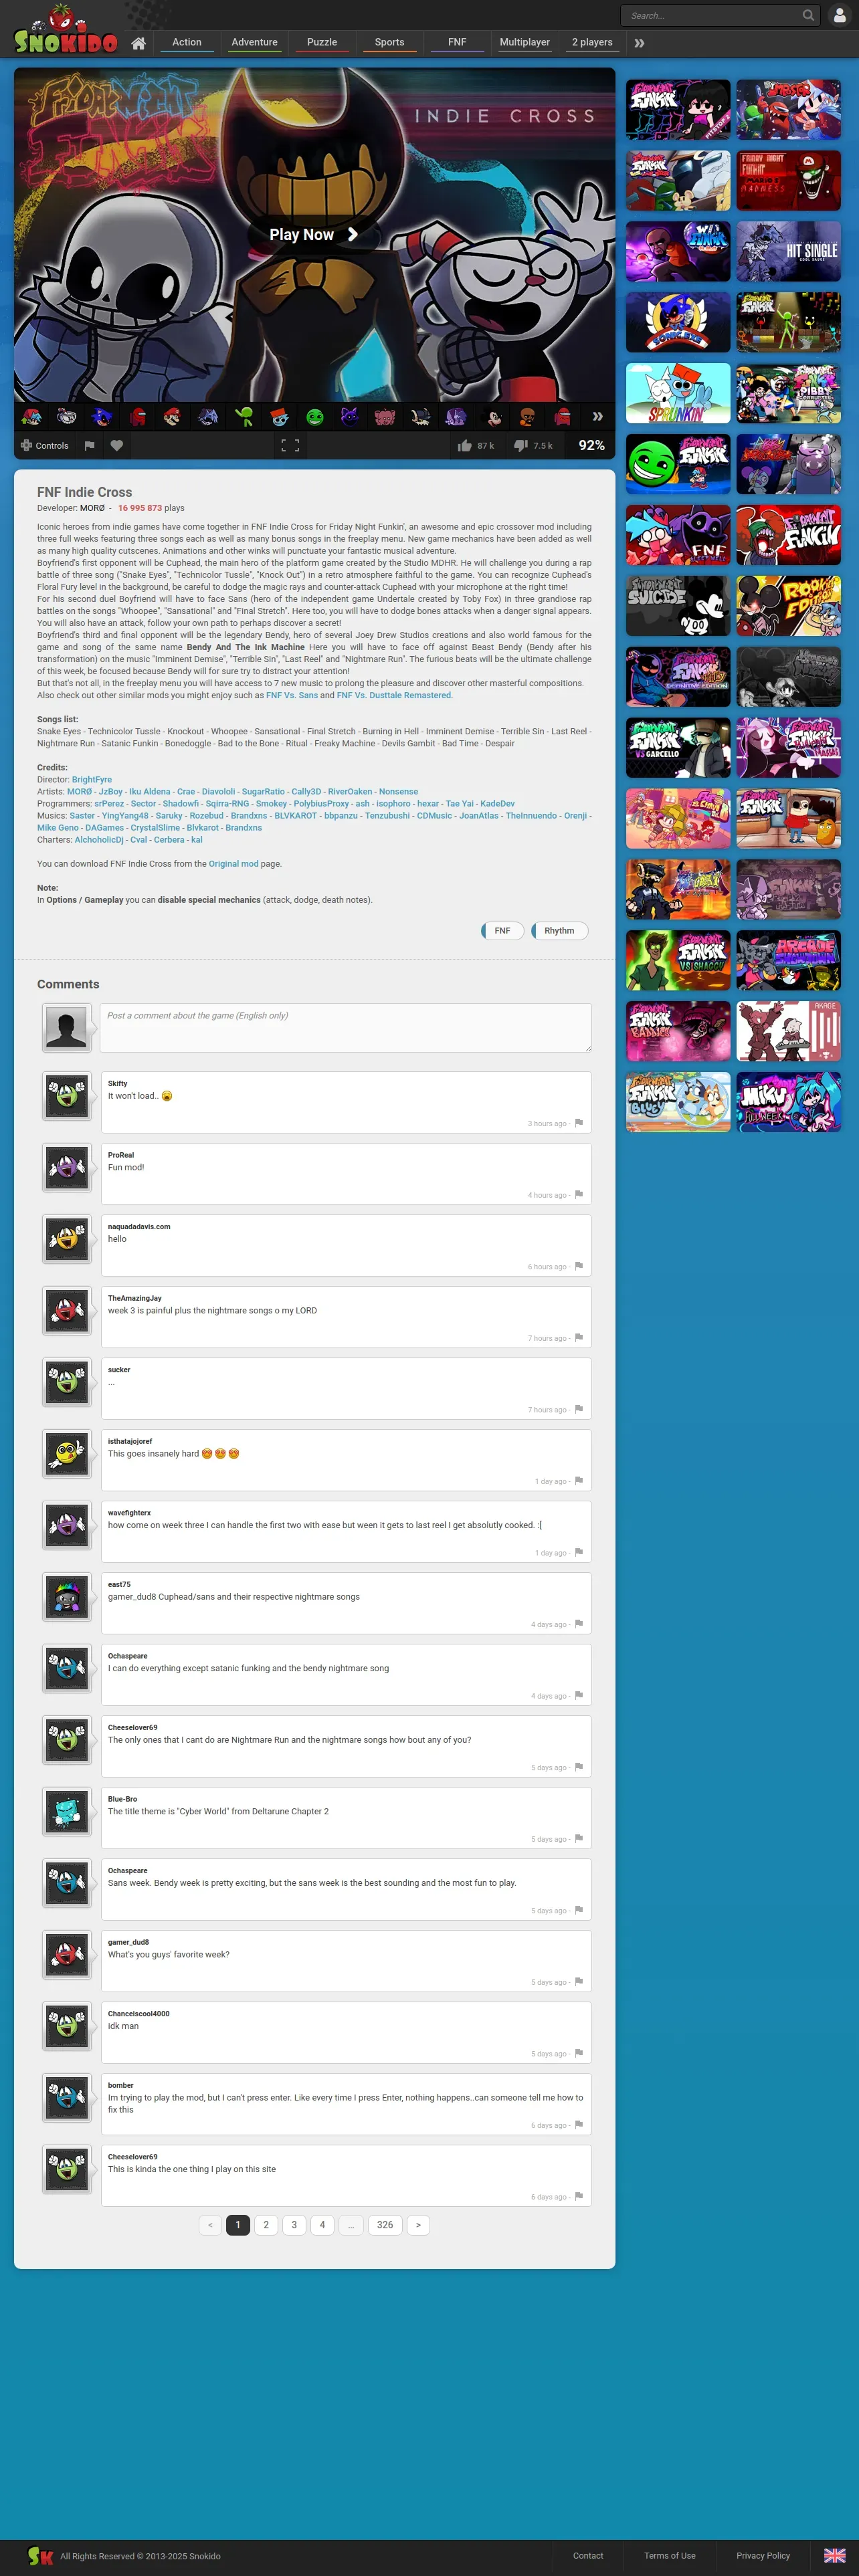The width and height of the screenshot is (859, 2576).
Task: Flag the comment by Blue-Bro
Action: coord(579,1839)
